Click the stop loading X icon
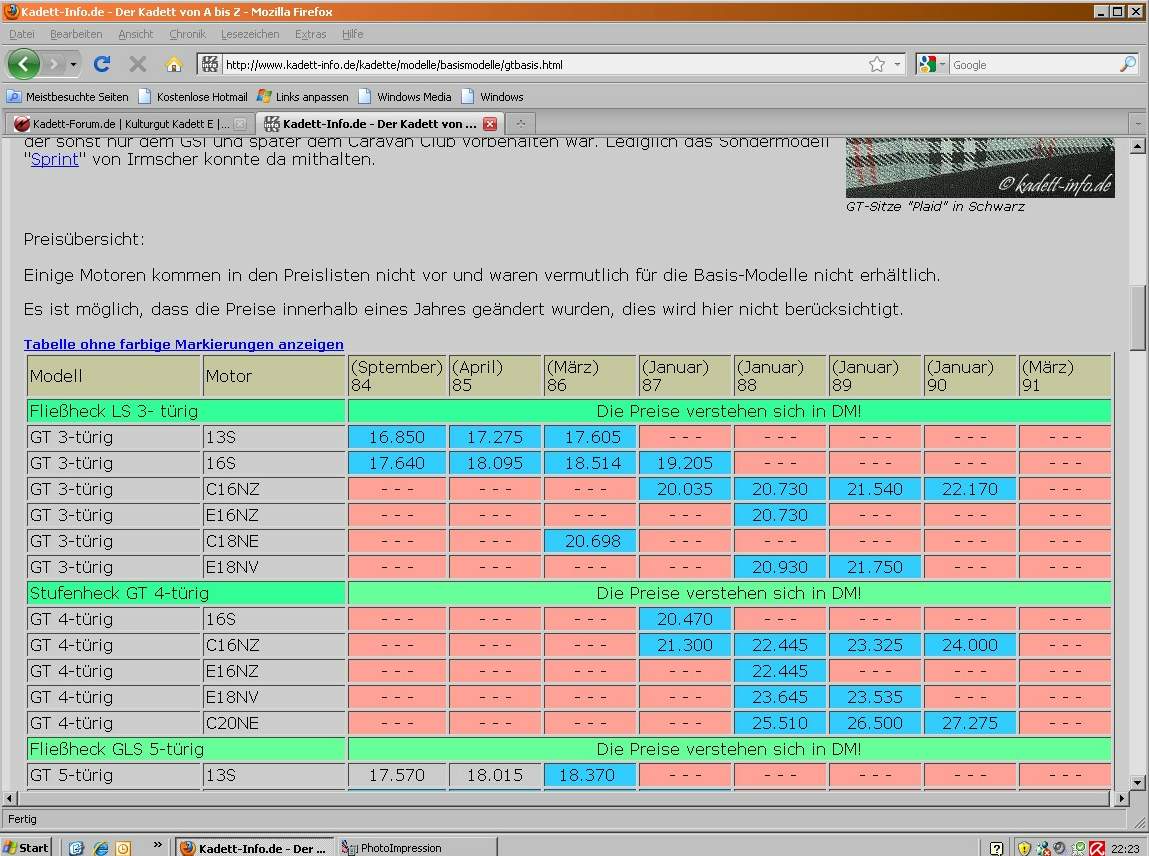The height and width of the screenshot is (856, 1149). (x=138, y=64)
